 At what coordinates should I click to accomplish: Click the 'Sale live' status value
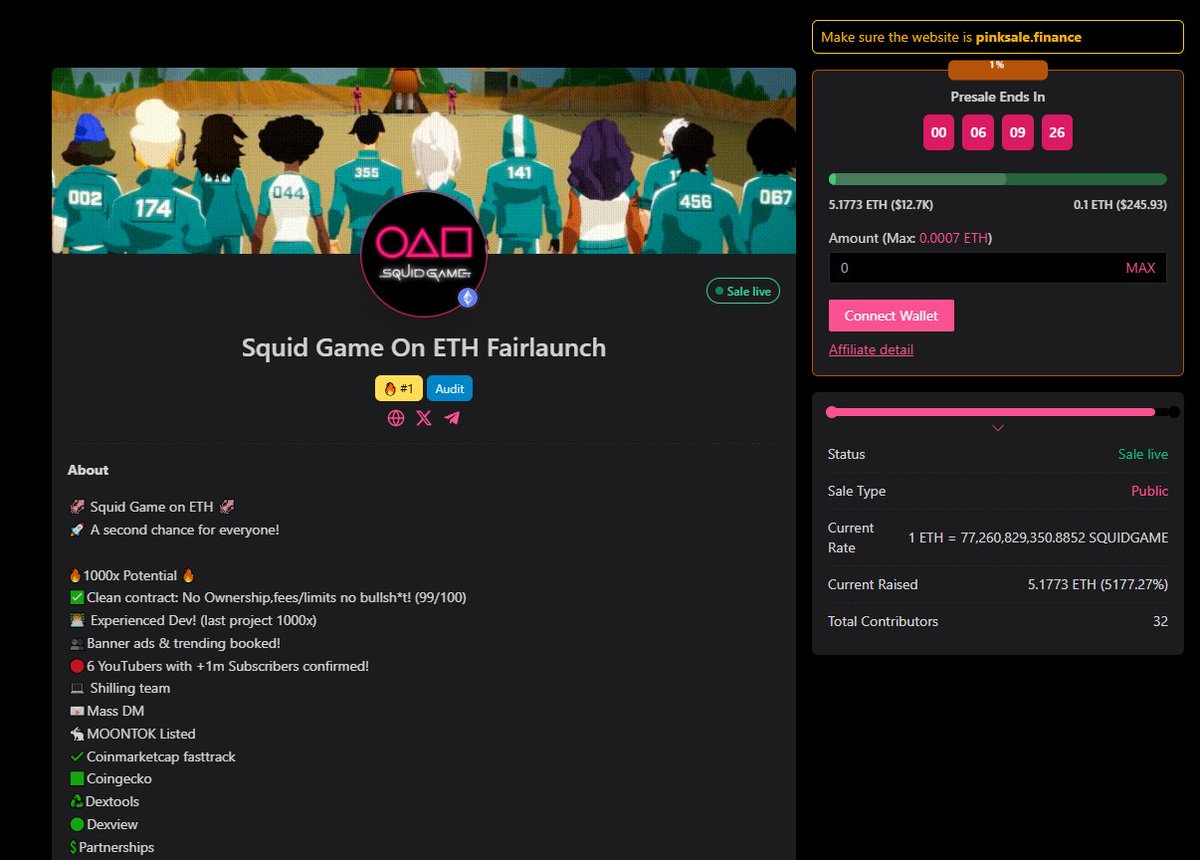click(x=1143, y=454)
